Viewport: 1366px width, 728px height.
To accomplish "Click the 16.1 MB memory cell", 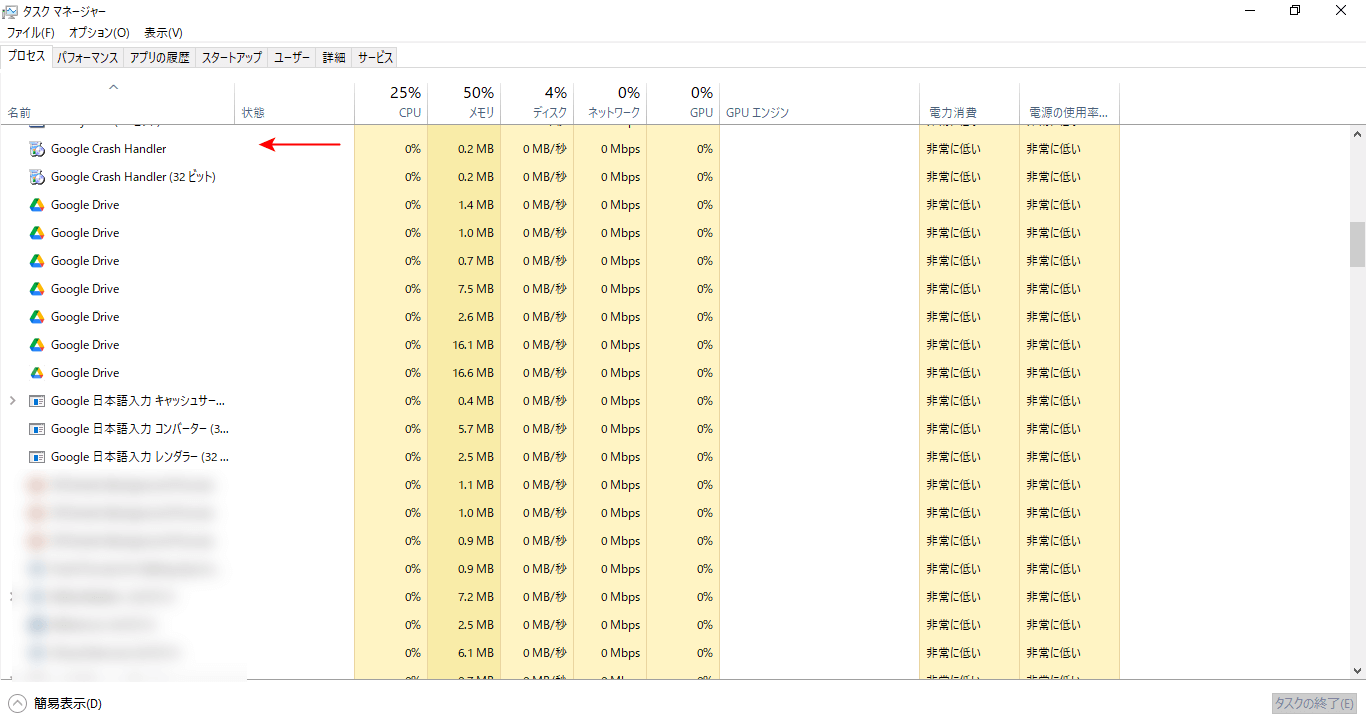I will click(x=464, y=345).
